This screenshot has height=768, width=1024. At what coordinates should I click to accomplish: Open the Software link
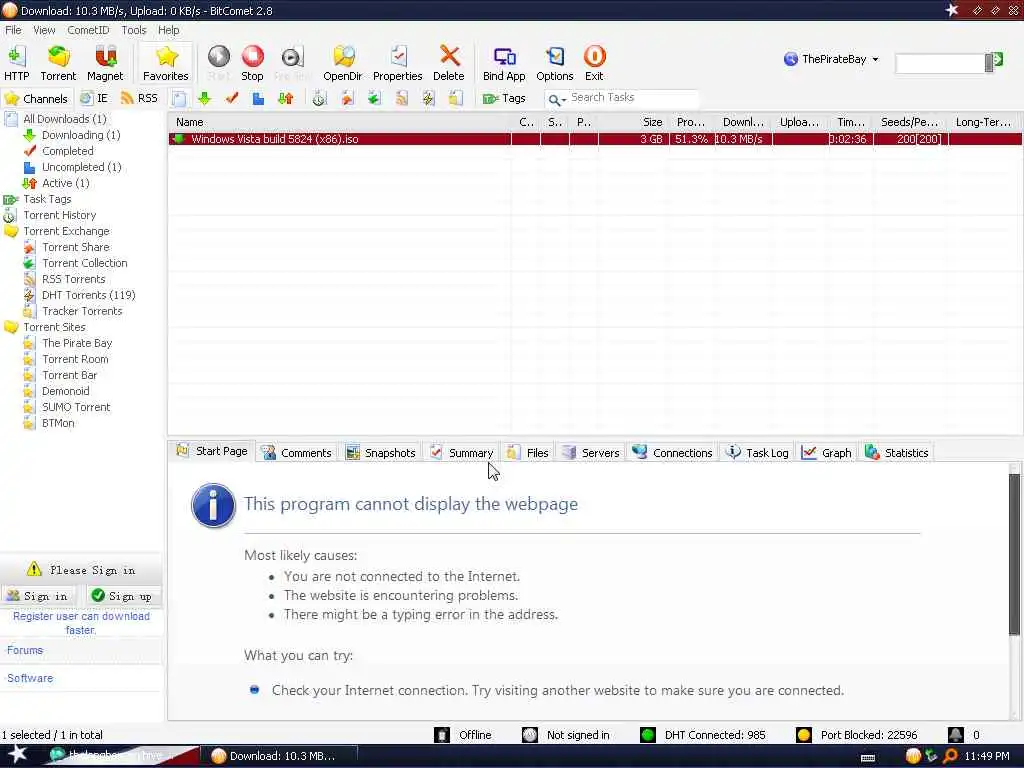(30, 678)
